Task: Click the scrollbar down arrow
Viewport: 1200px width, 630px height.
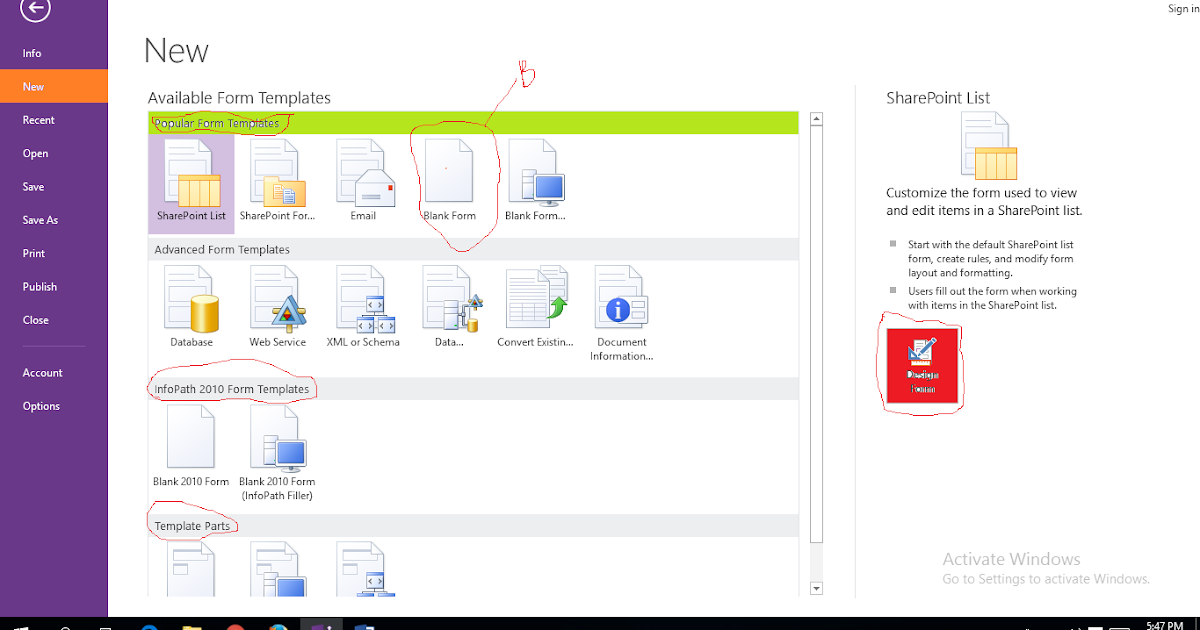Action: [815, 588]
